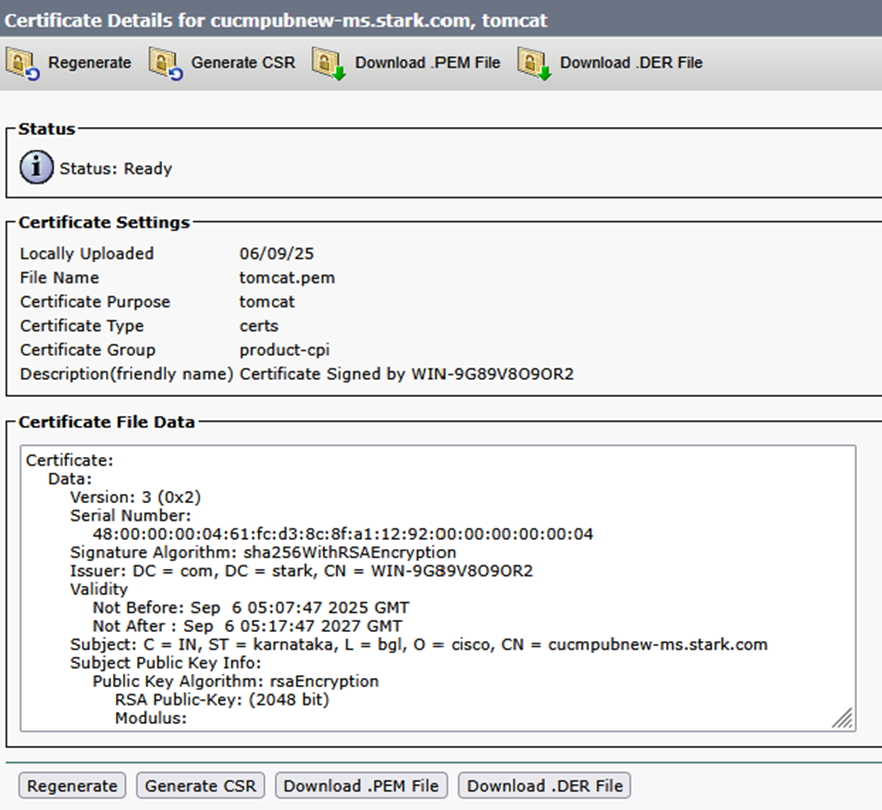Click the Not After : Sep 6 2027 line
Screen dimensions: 882x810
pos(248,626)
